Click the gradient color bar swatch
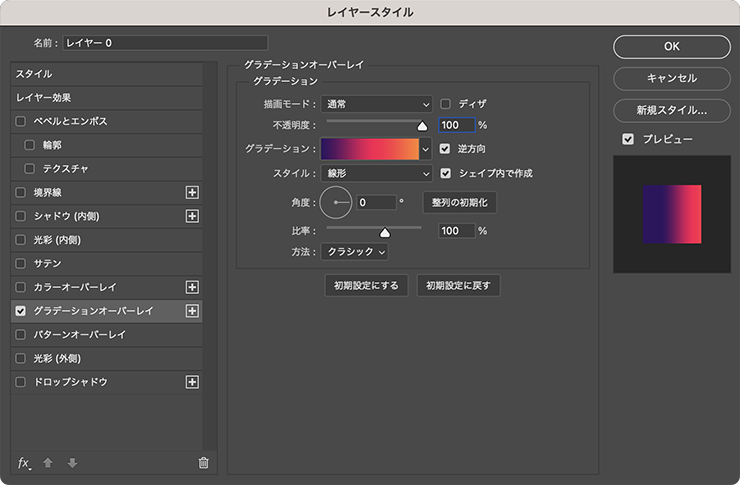Screen dimensions: 740x485 370,148
